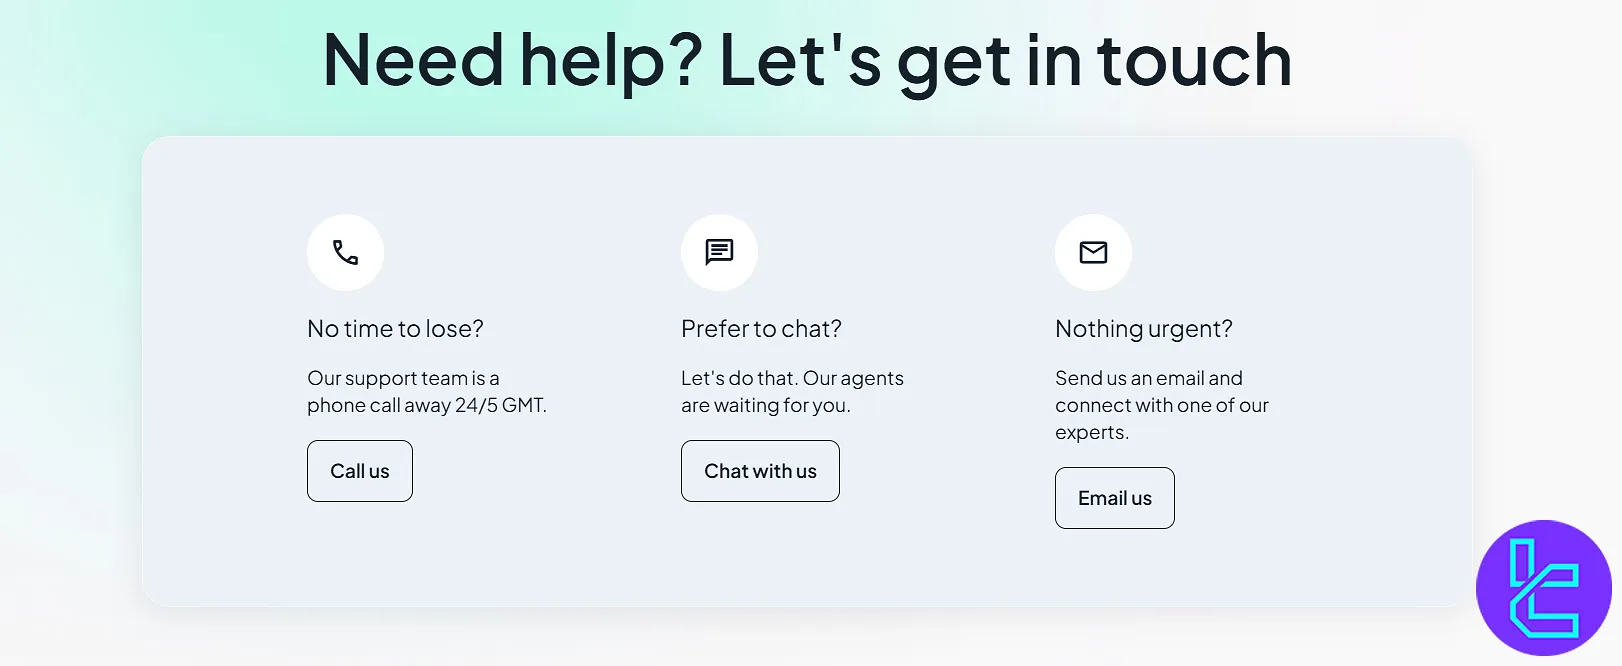Screen dimensions: 1622x666
Task: Click the "Let's do that. Our agents" line
Action: coord(792,378)
